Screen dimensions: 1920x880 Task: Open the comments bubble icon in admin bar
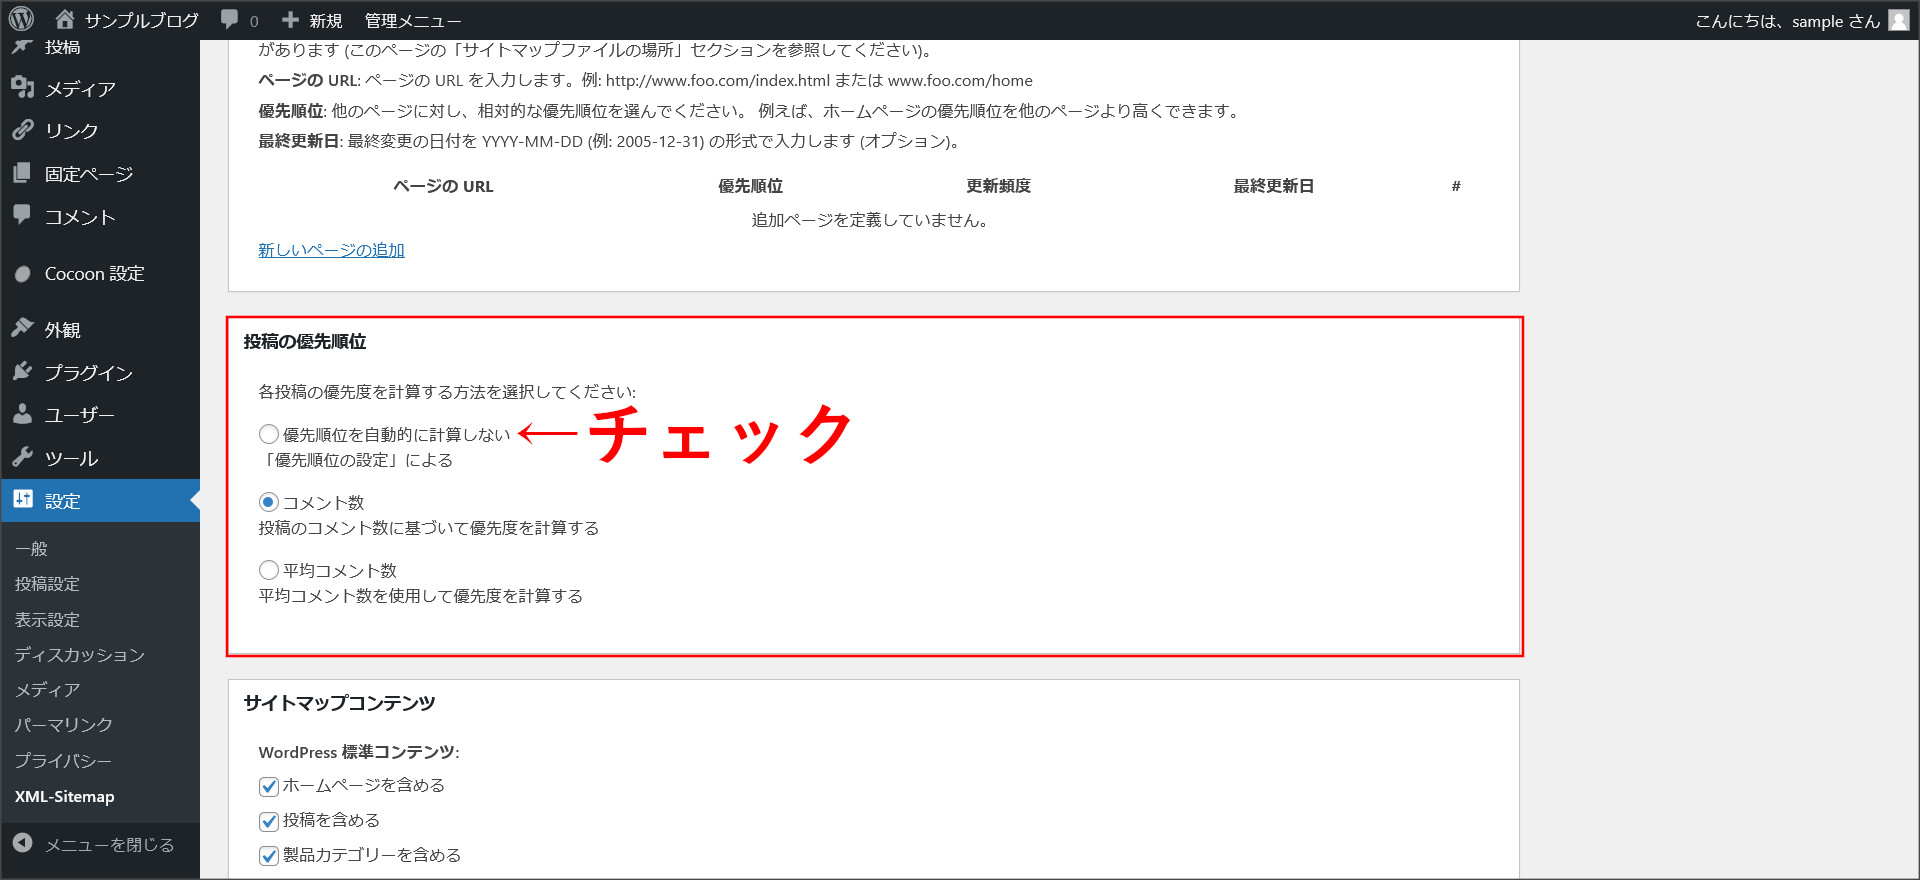coord(230,19)
